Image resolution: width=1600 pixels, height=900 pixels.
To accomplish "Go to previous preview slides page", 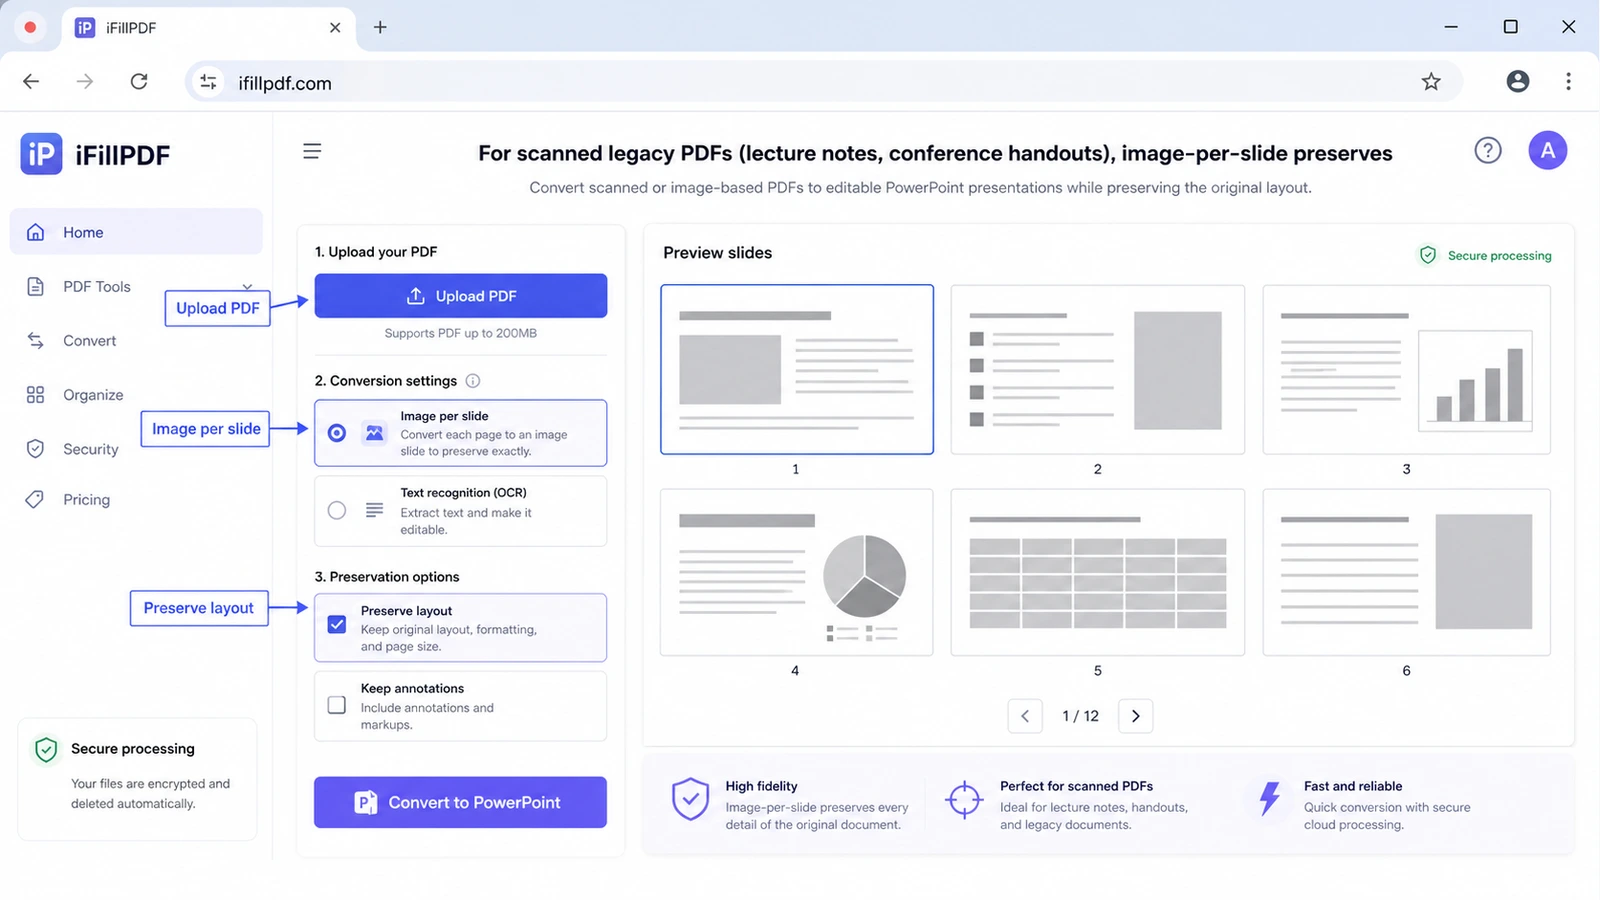I will pos(1025,716).
